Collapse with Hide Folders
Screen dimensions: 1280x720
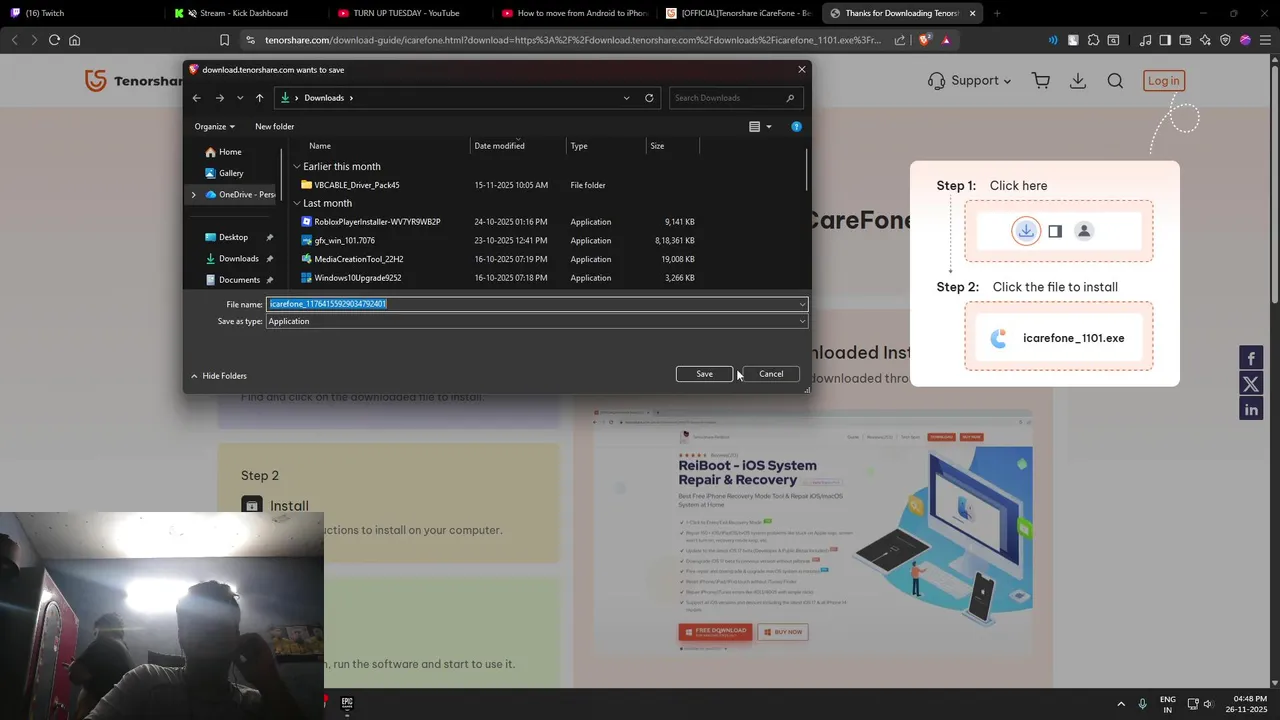click(218, 376)
